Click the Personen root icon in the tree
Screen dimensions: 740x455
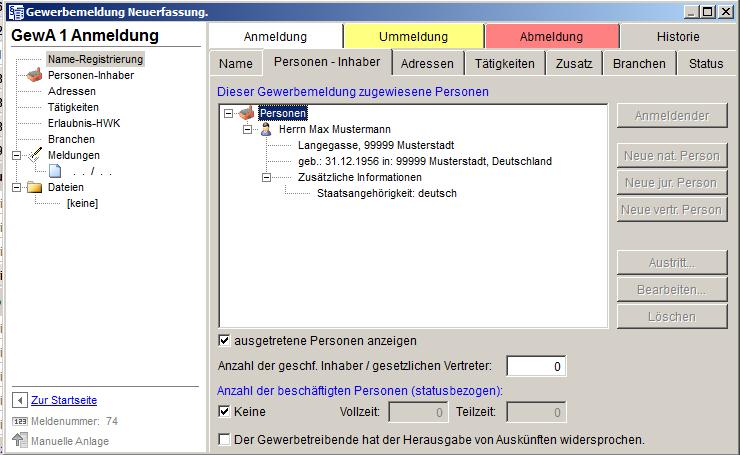point(246,113)
